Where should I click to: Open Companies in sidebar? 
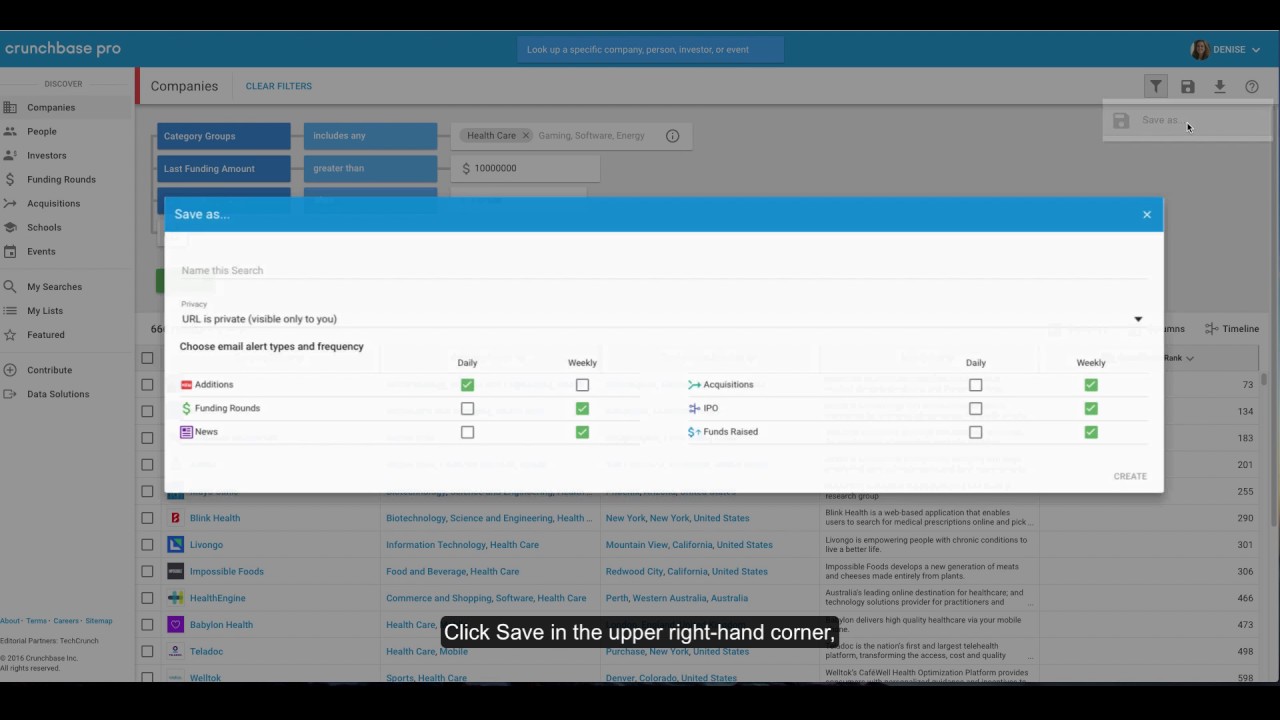(51, 107)
